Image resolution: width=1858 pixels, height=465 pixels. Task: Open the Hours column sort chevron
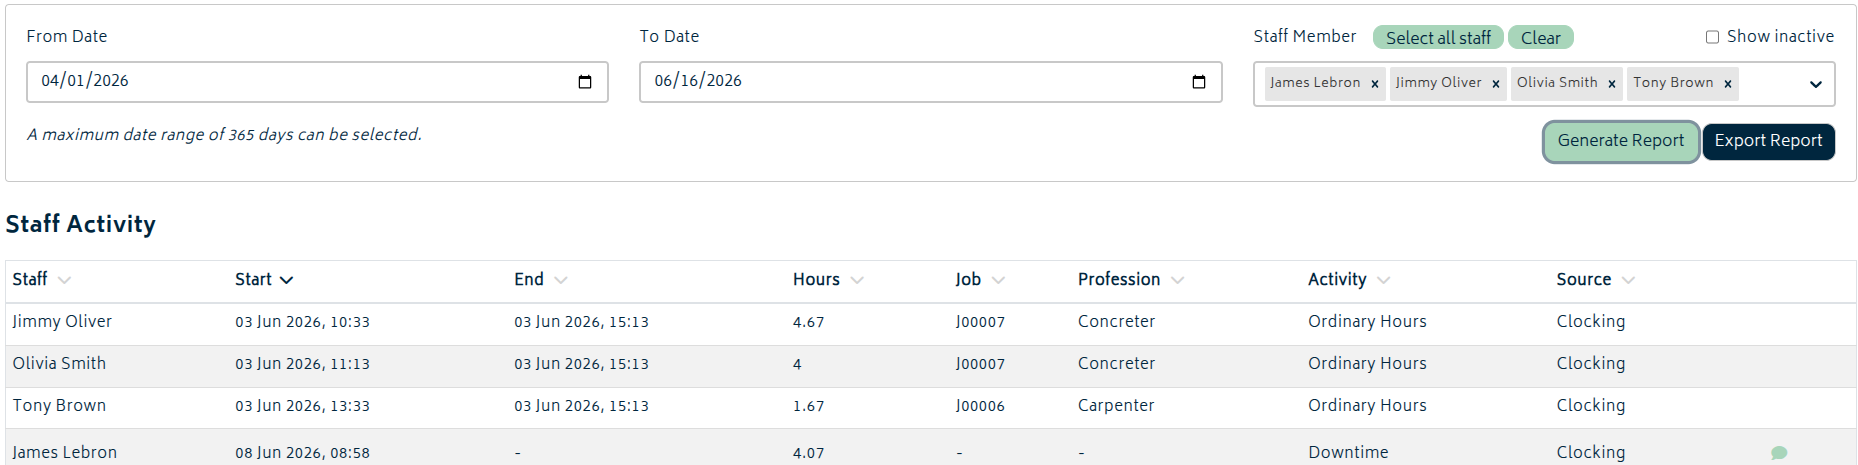857,280
